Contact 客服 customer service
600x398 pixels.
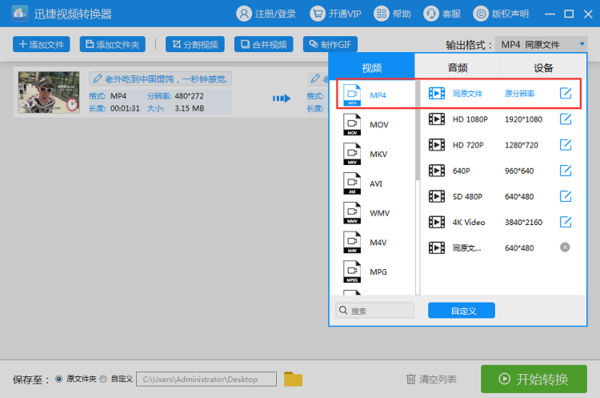[442, 14]
